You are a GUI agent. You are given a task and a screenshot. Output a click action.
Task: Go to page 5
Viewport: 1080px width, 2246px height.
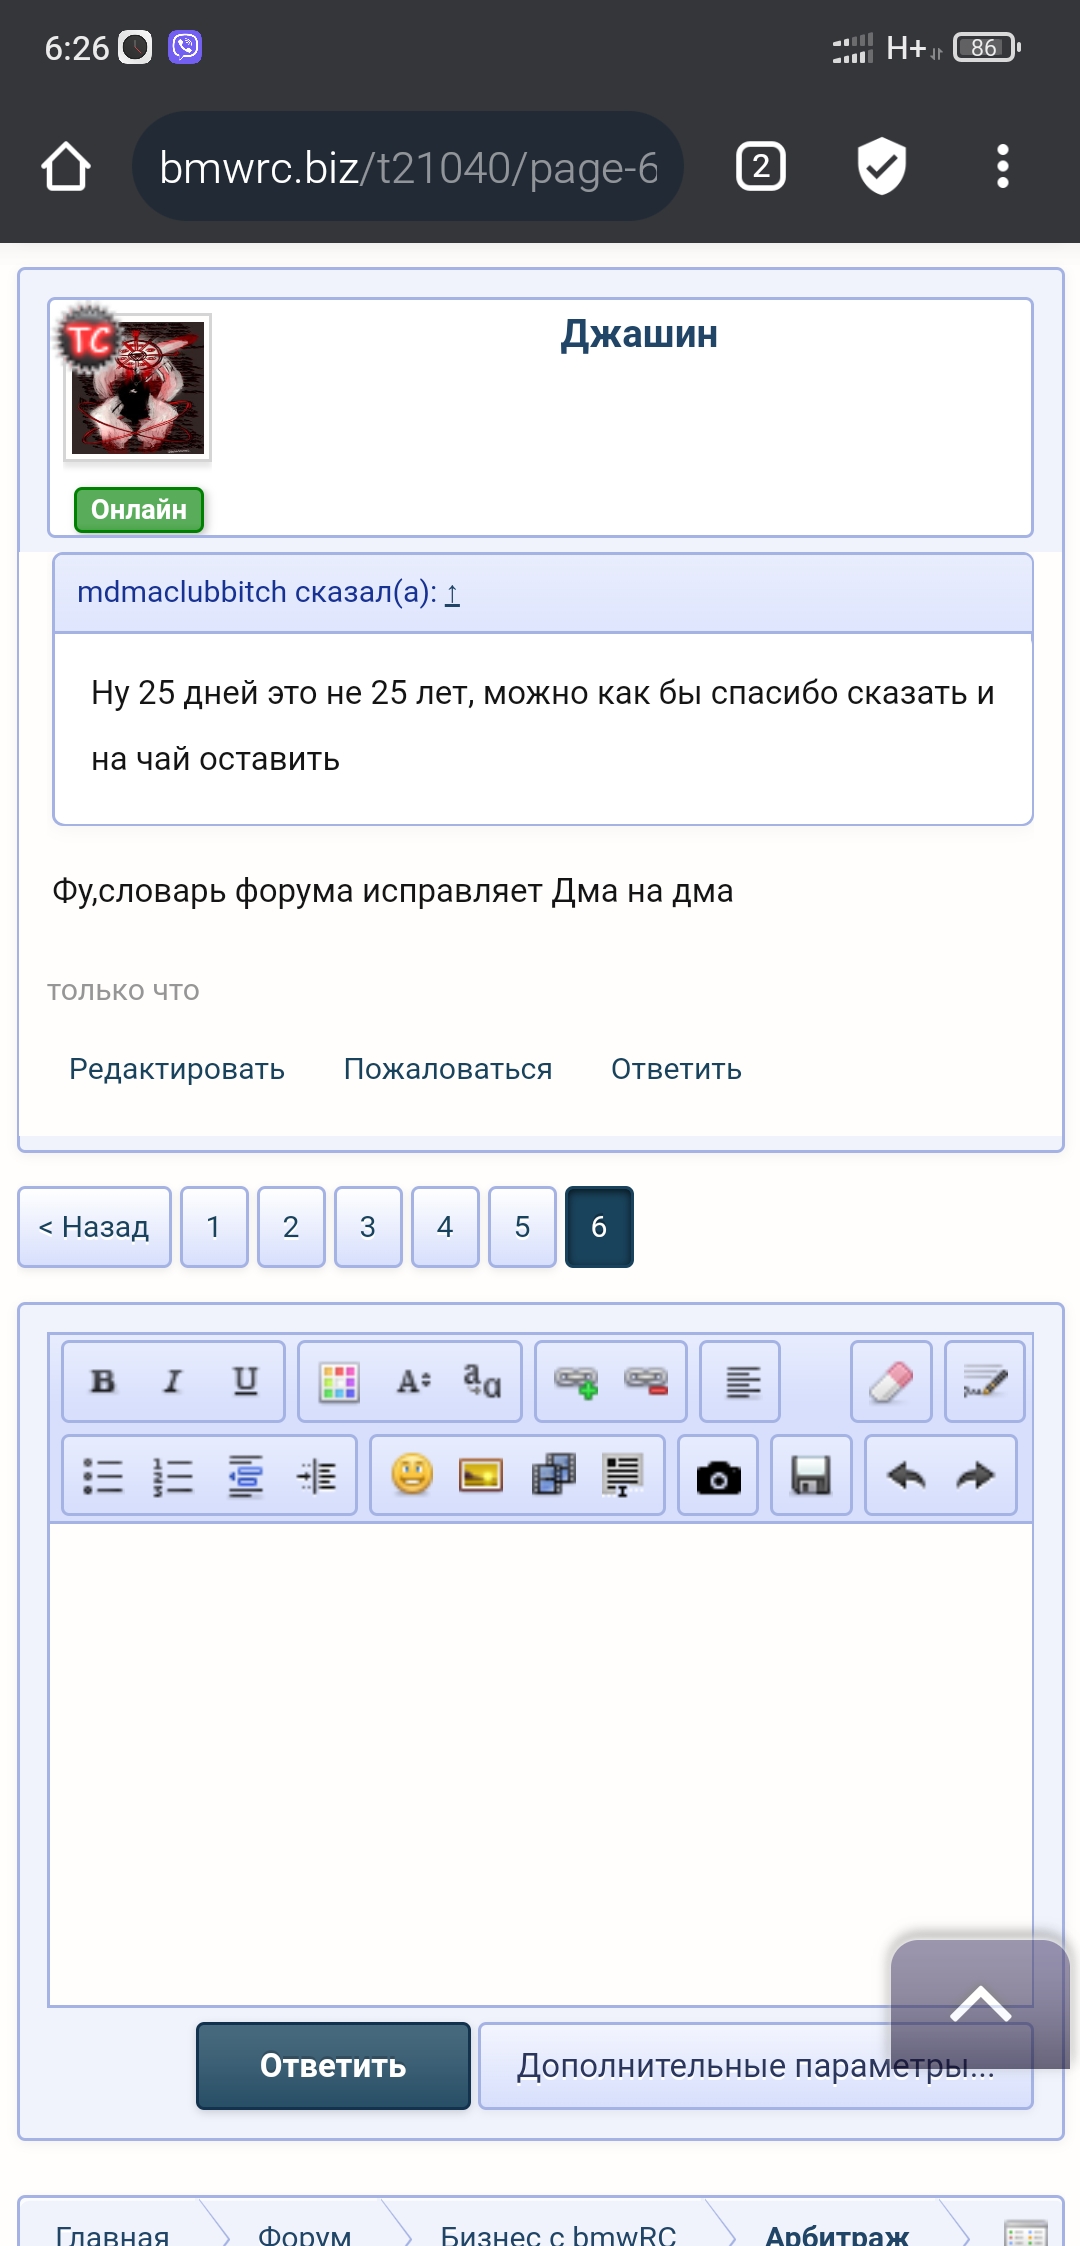pos(522,1227)
